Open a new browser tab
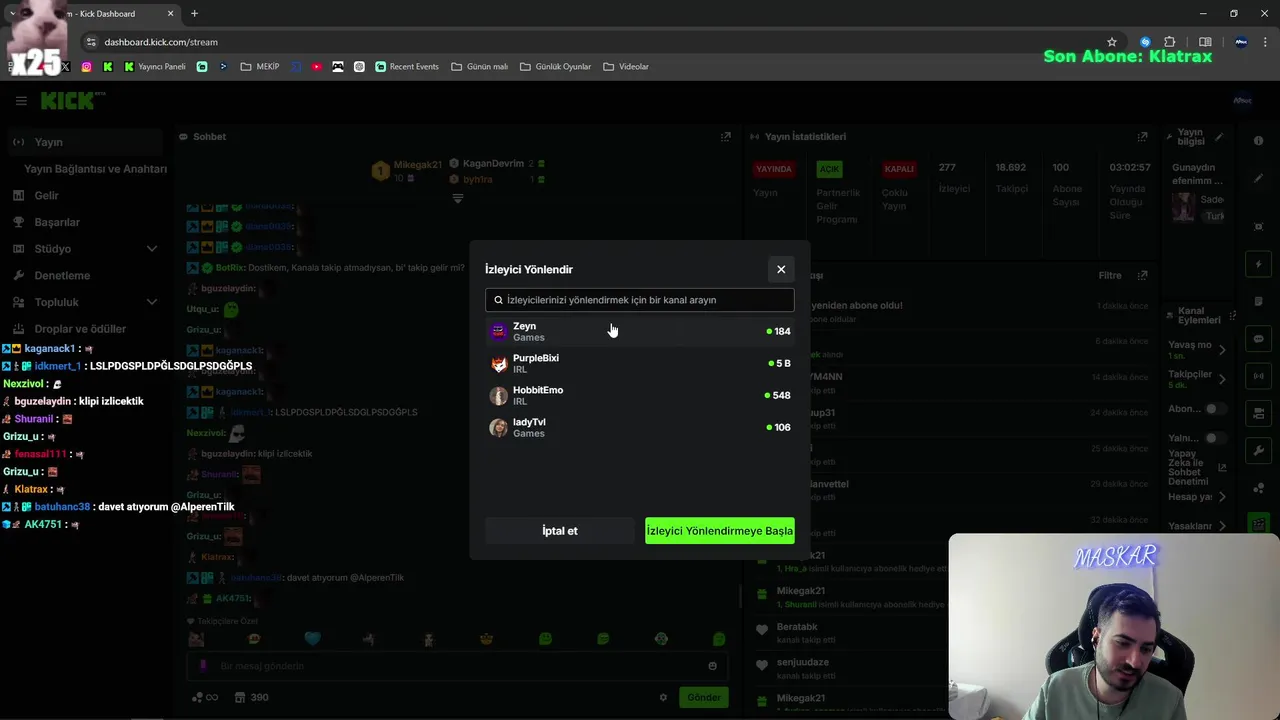 194,14
